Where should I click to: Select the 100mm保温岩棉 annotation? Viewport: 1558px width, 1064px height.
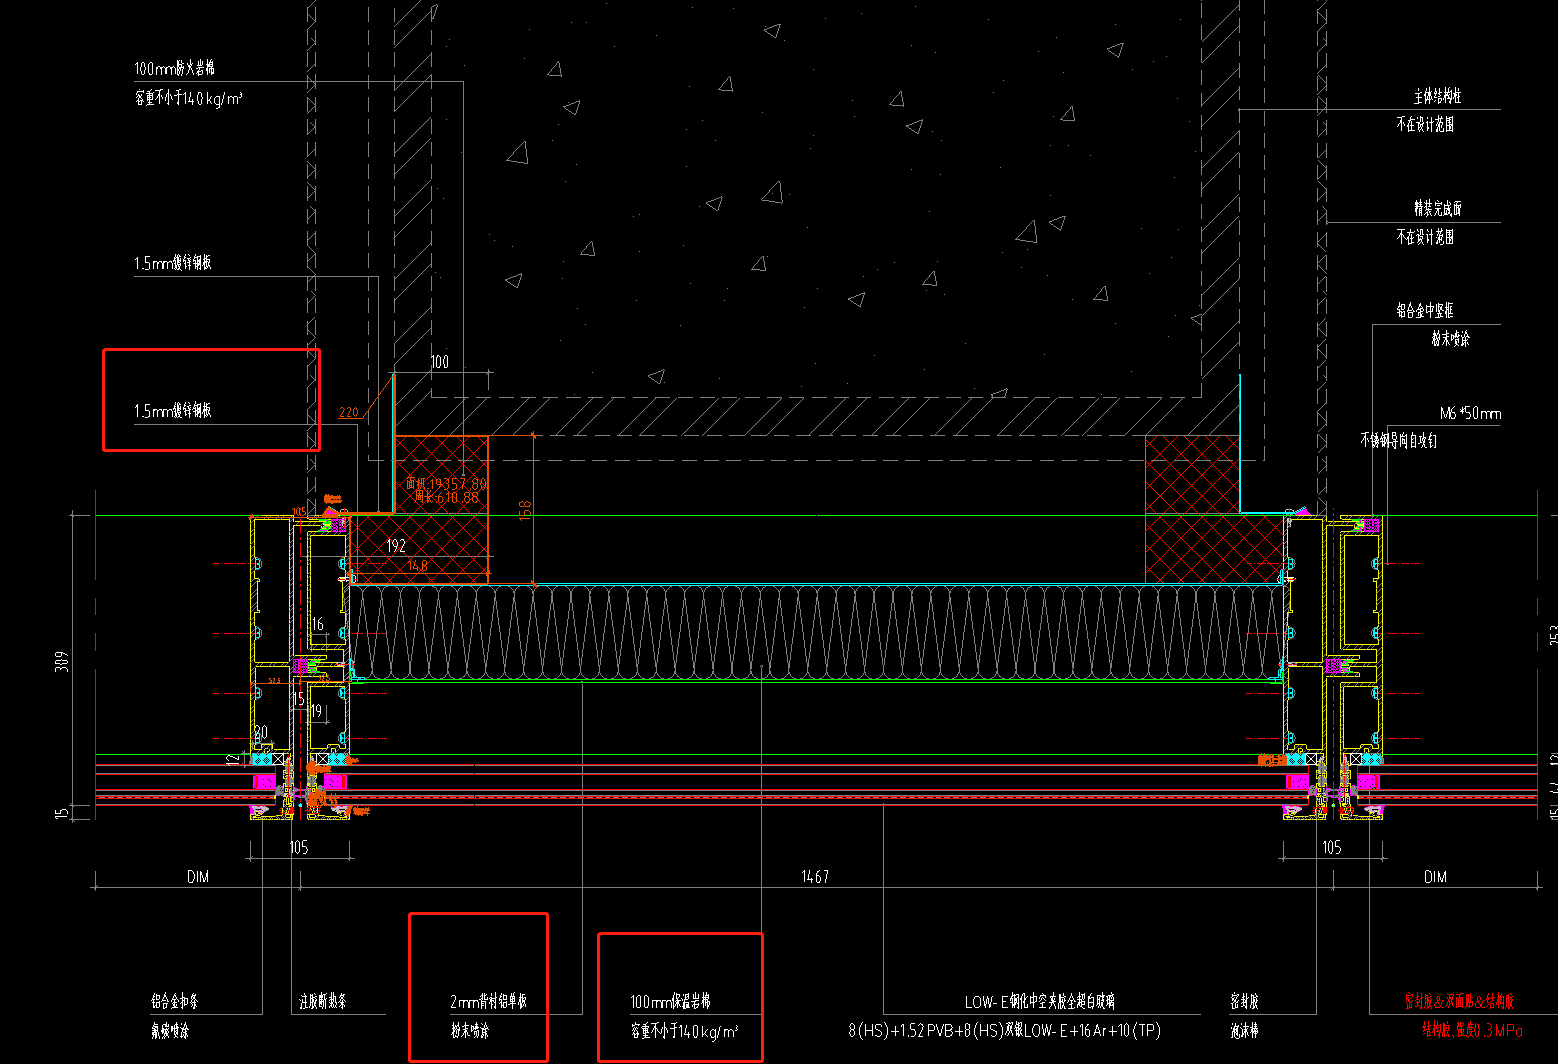(x=670, y=1001)
